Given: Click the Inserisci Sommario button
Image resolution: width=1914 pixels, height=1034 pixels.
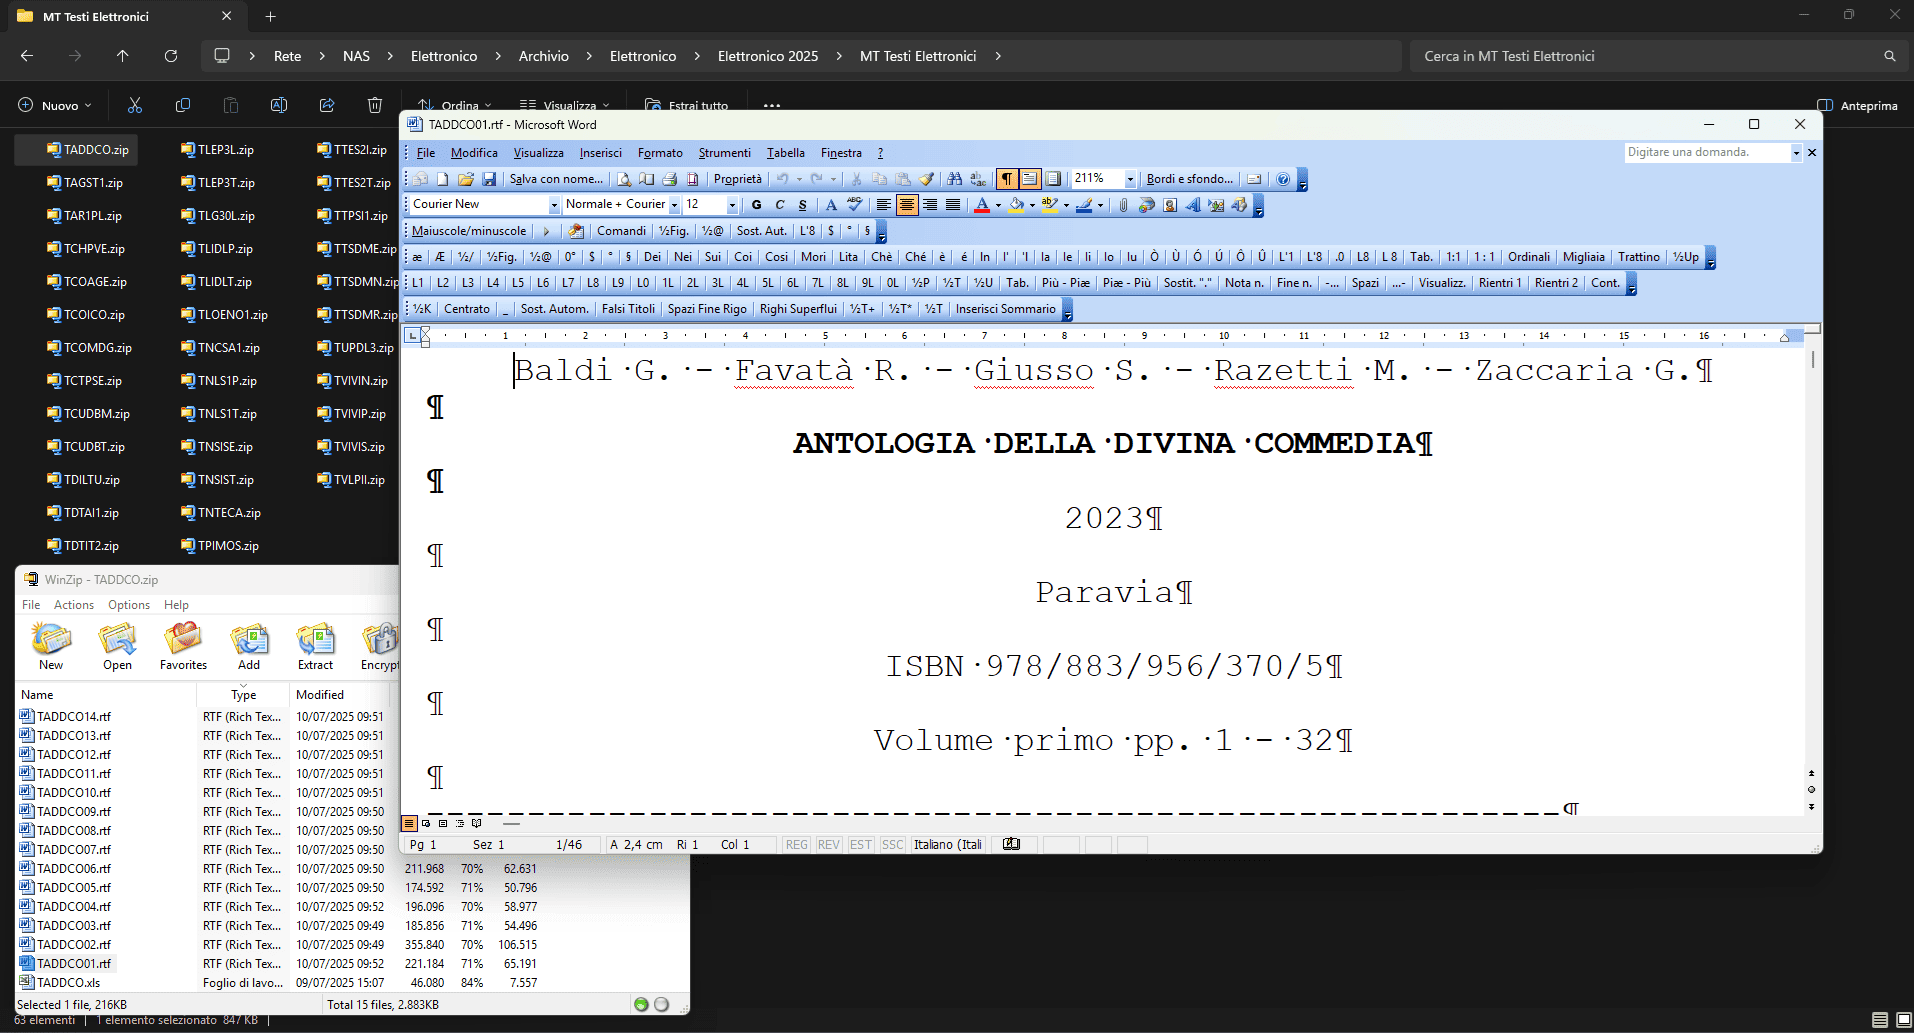Looking at the screenshot, I should (1005, 309).
